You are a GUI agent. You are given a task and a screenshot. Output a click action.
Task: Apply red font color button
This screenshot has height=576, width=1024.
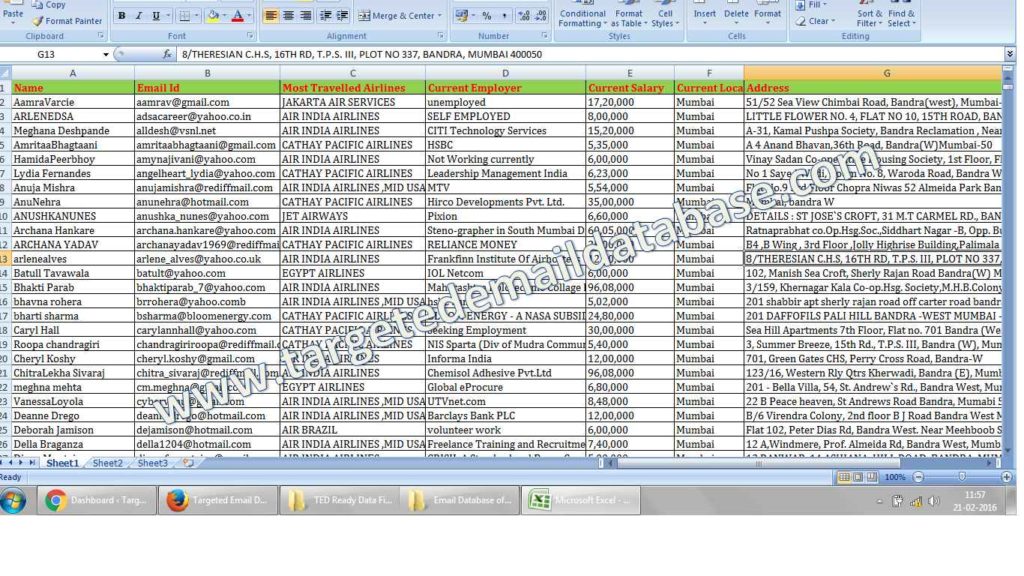coord(238,16)
